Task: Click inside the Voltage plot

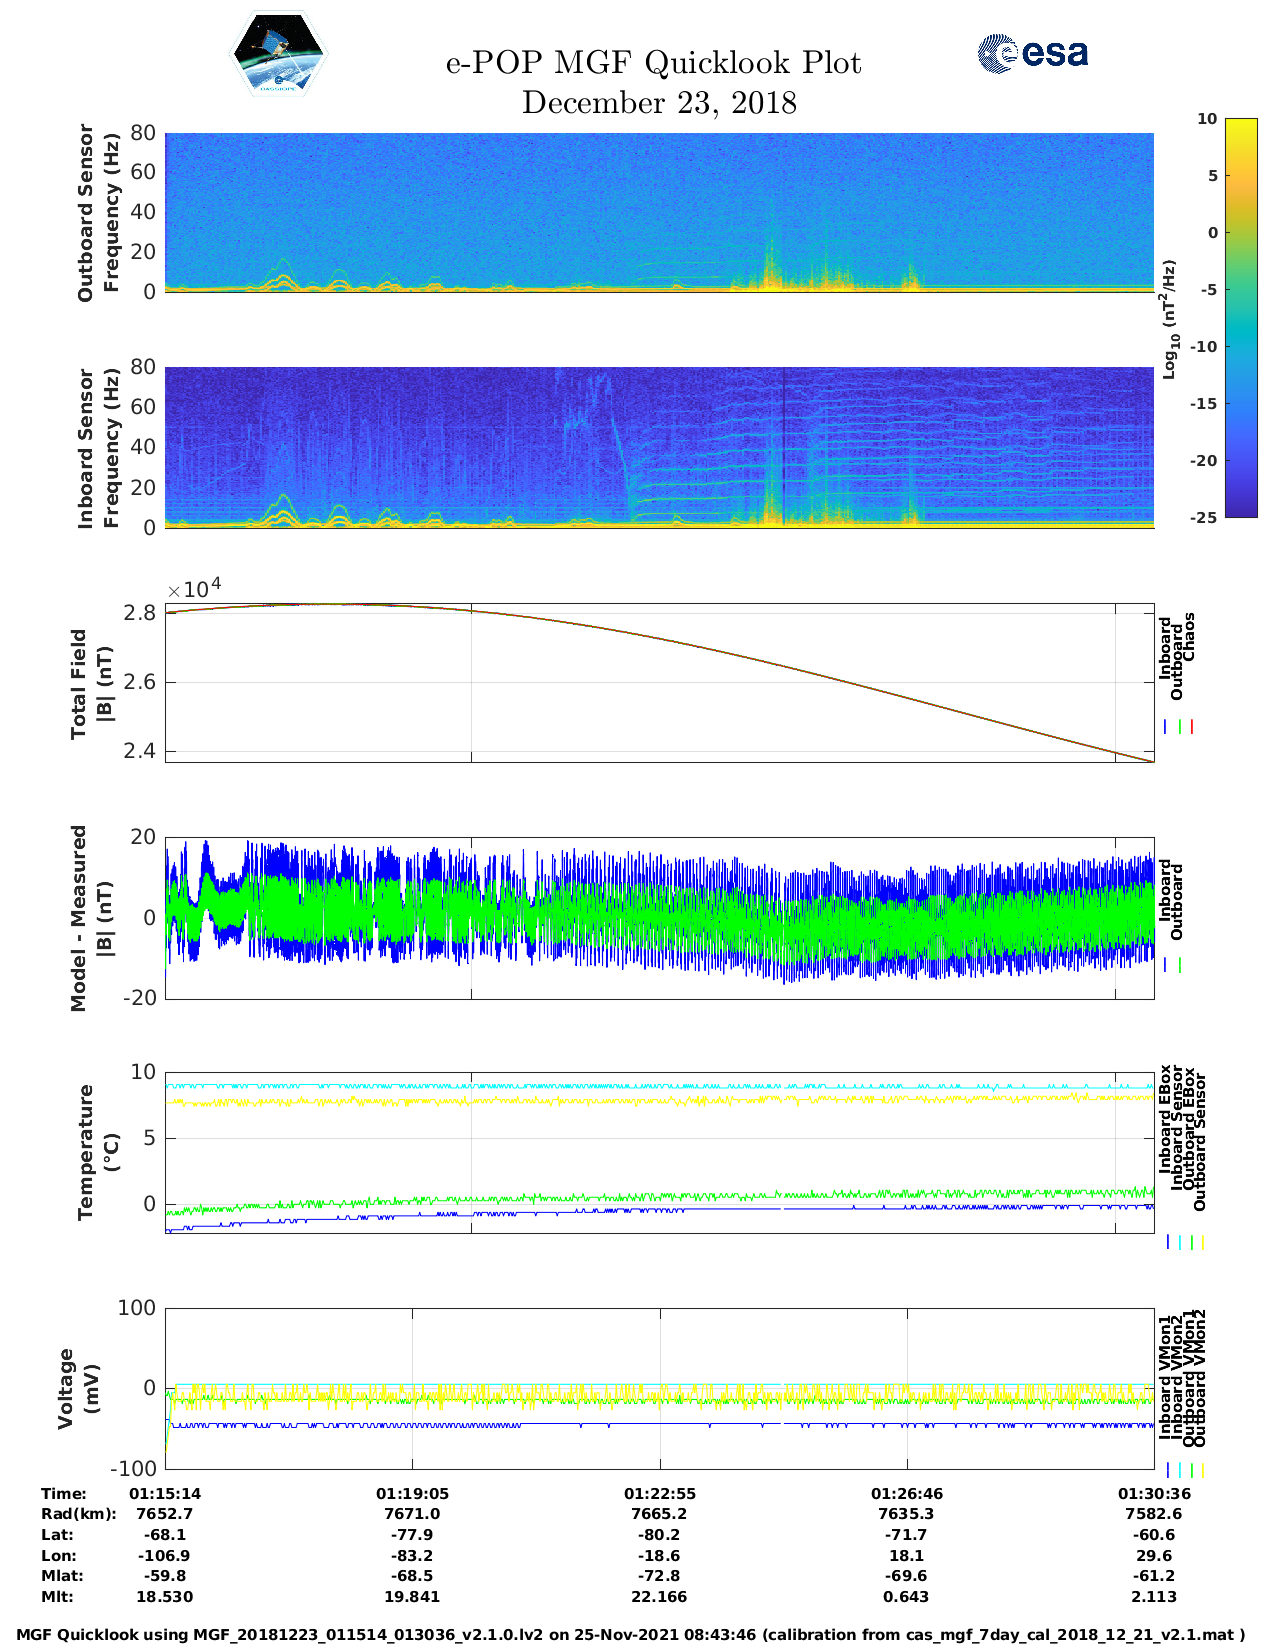Action: (x=659, y=1388)
